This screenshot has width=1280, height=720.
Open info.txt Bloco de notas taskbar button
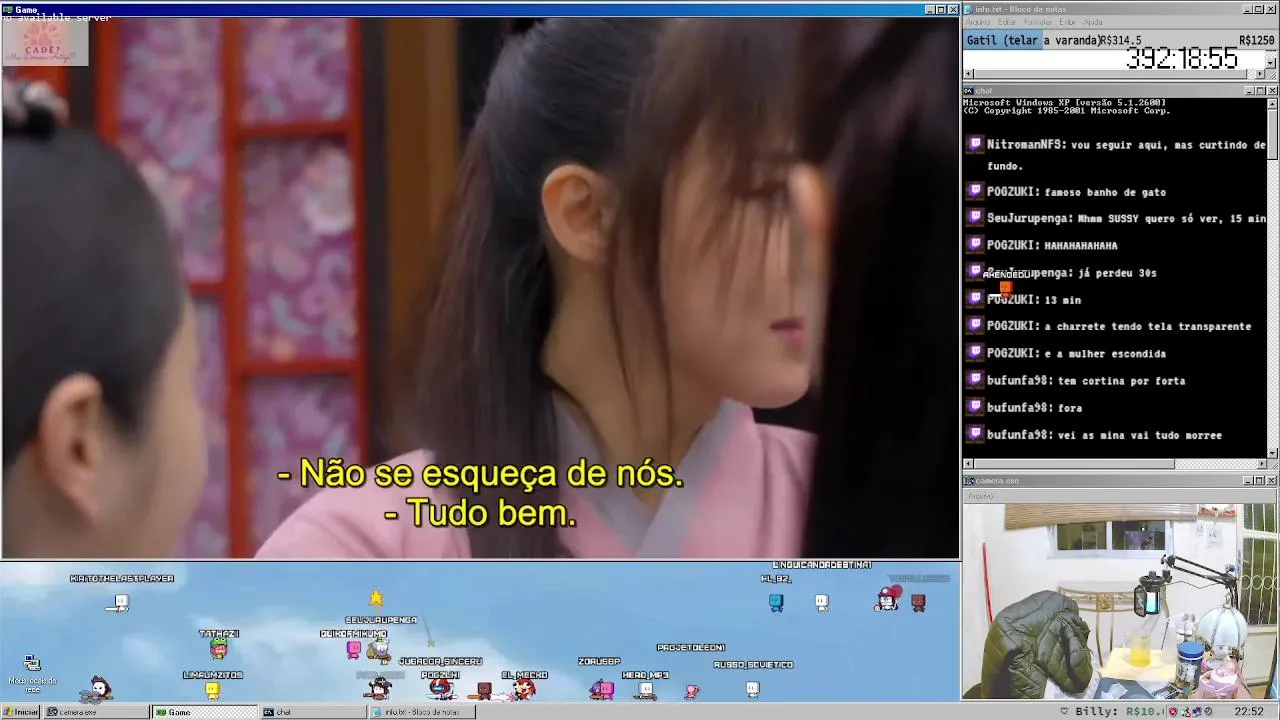pos(421,712)
